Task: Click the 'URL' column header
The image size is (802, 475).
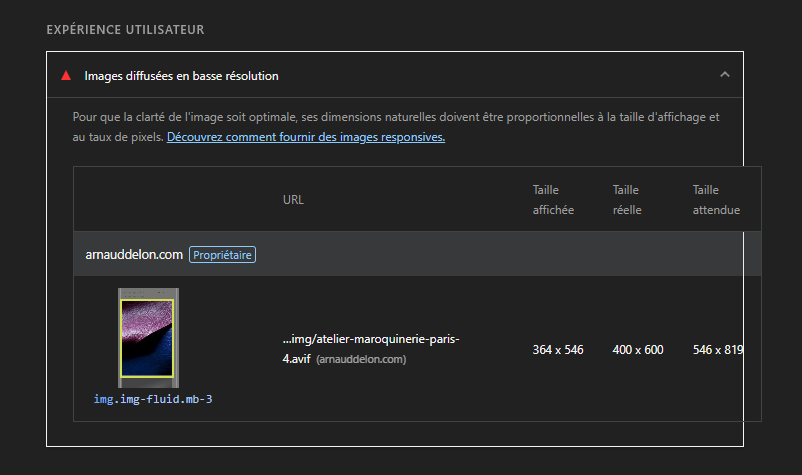Action: (x=293, y=199)
